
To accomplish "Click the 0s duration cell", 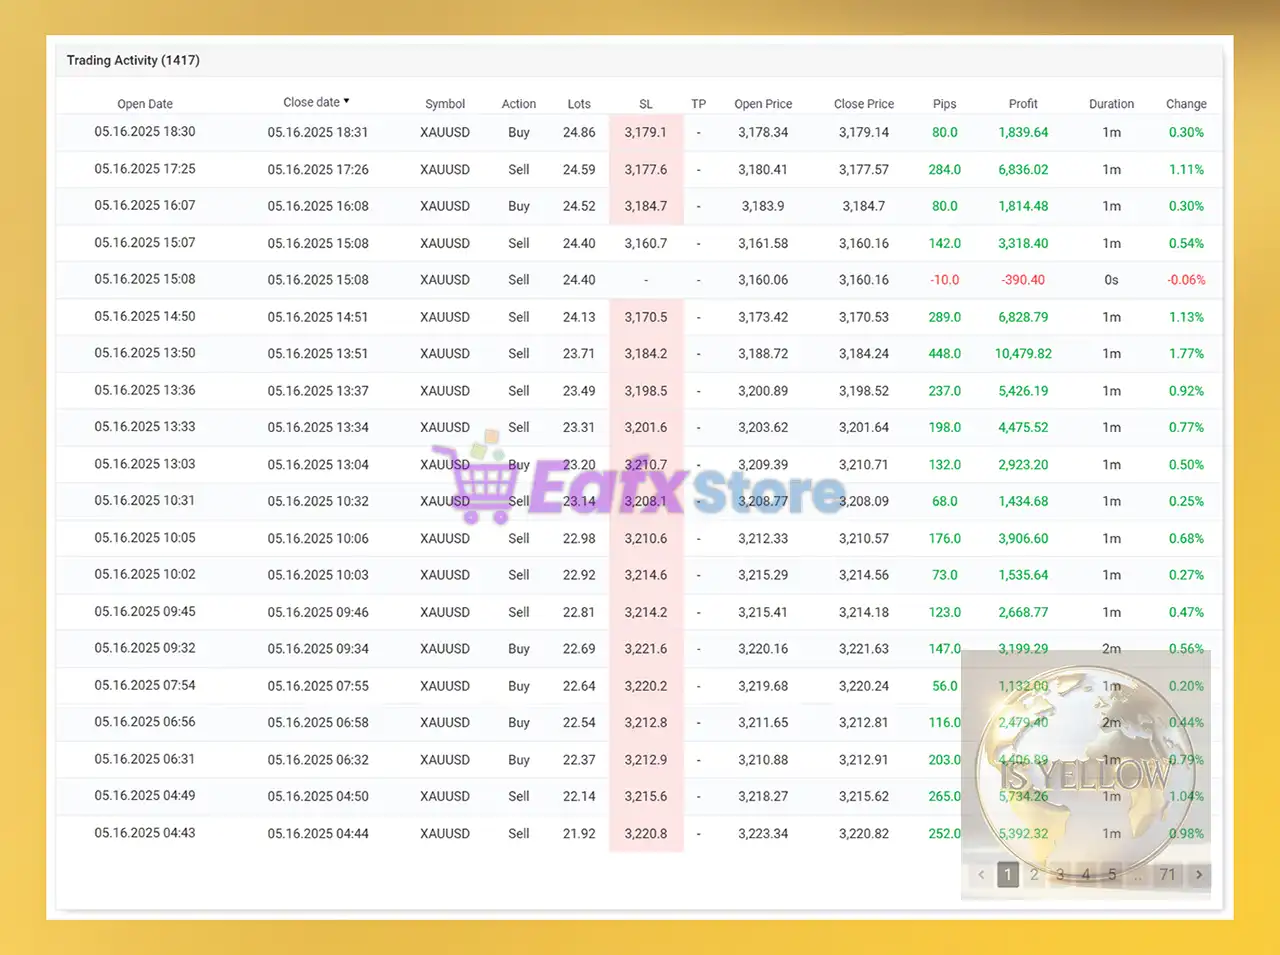I will [x=1111, y=280].
